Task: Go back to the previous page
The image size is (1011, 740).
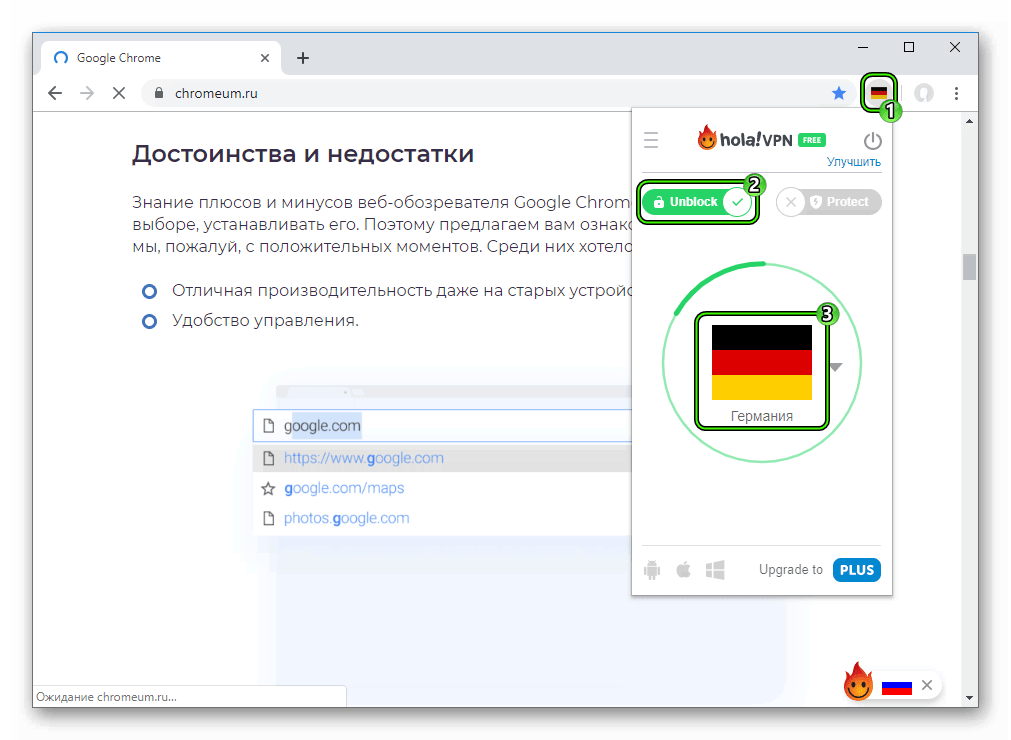Action: [55, 93]
